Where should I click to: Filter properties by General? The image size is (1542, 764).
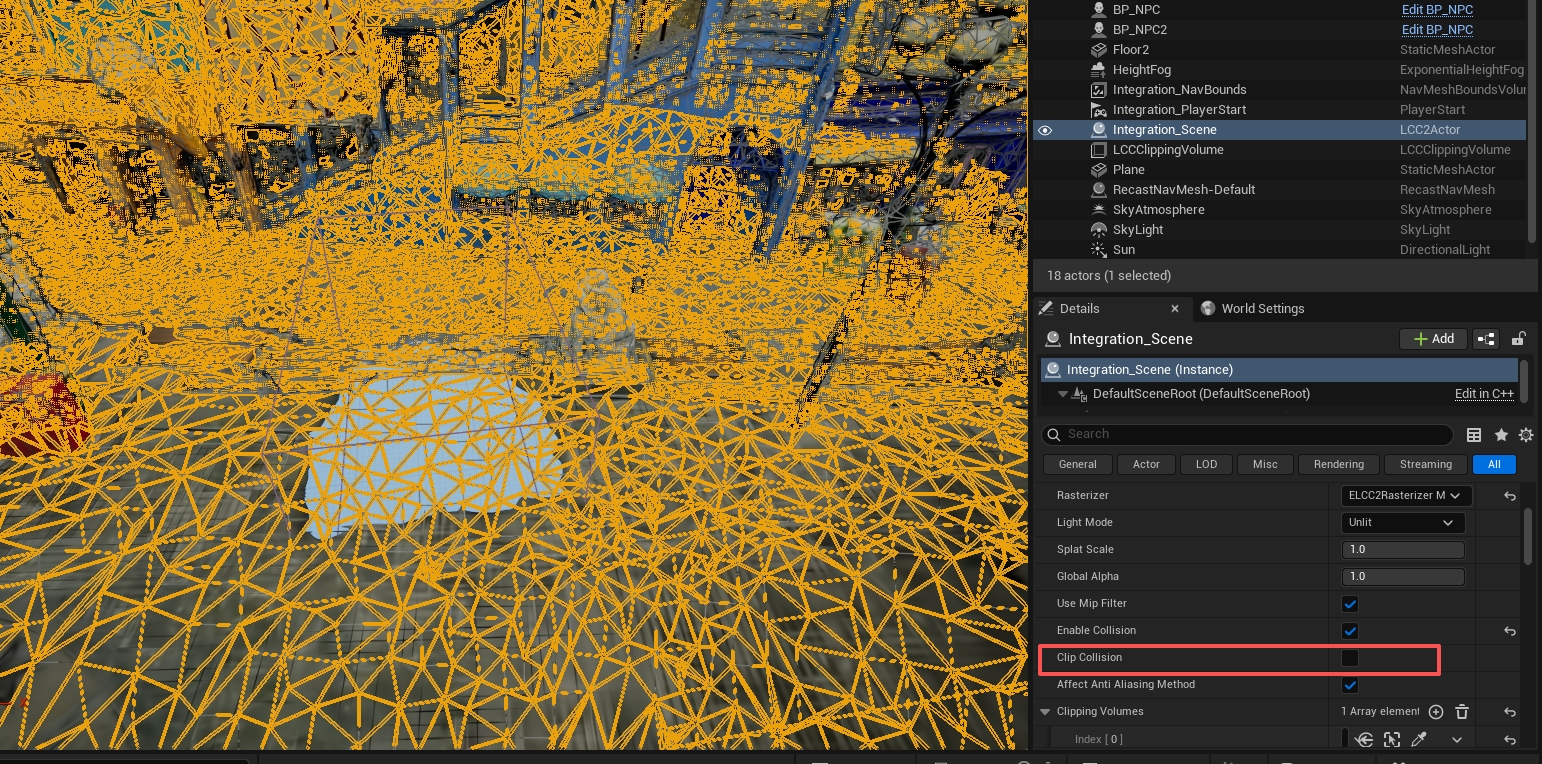1078,464
